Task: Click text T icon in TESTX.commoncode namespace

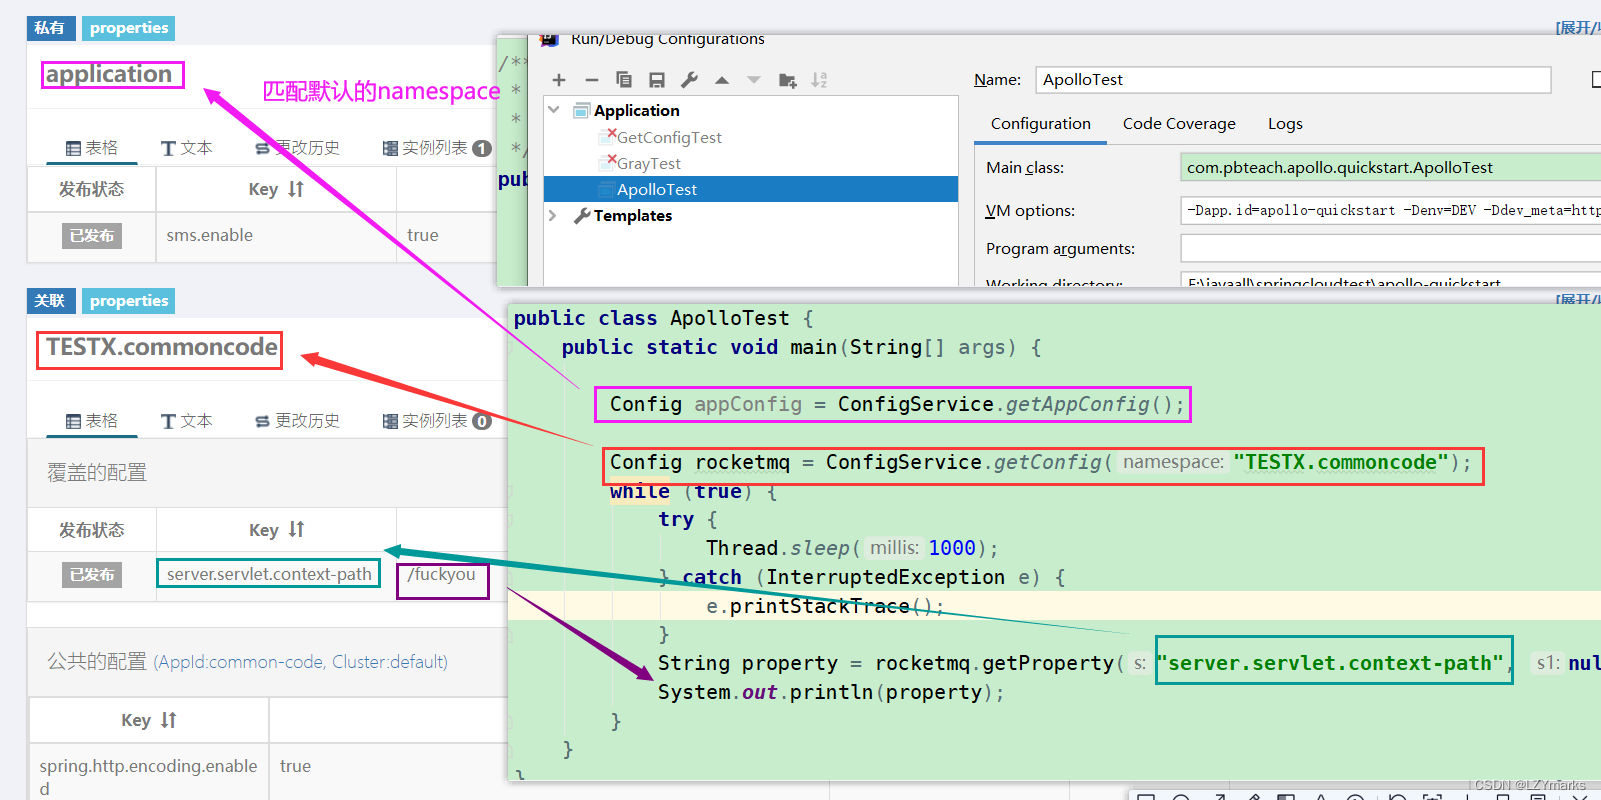Action: coord(168,421)
